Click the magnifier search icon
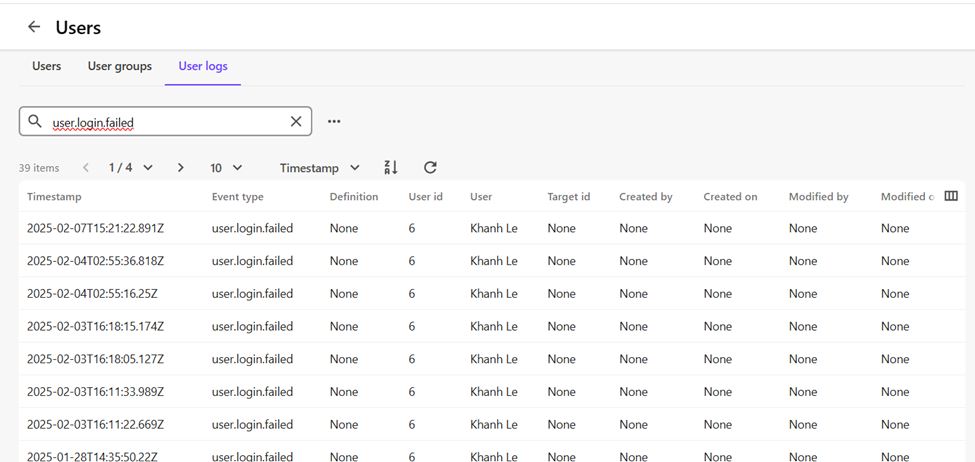This screenshot has height=462, width=975. click(35, 121)
